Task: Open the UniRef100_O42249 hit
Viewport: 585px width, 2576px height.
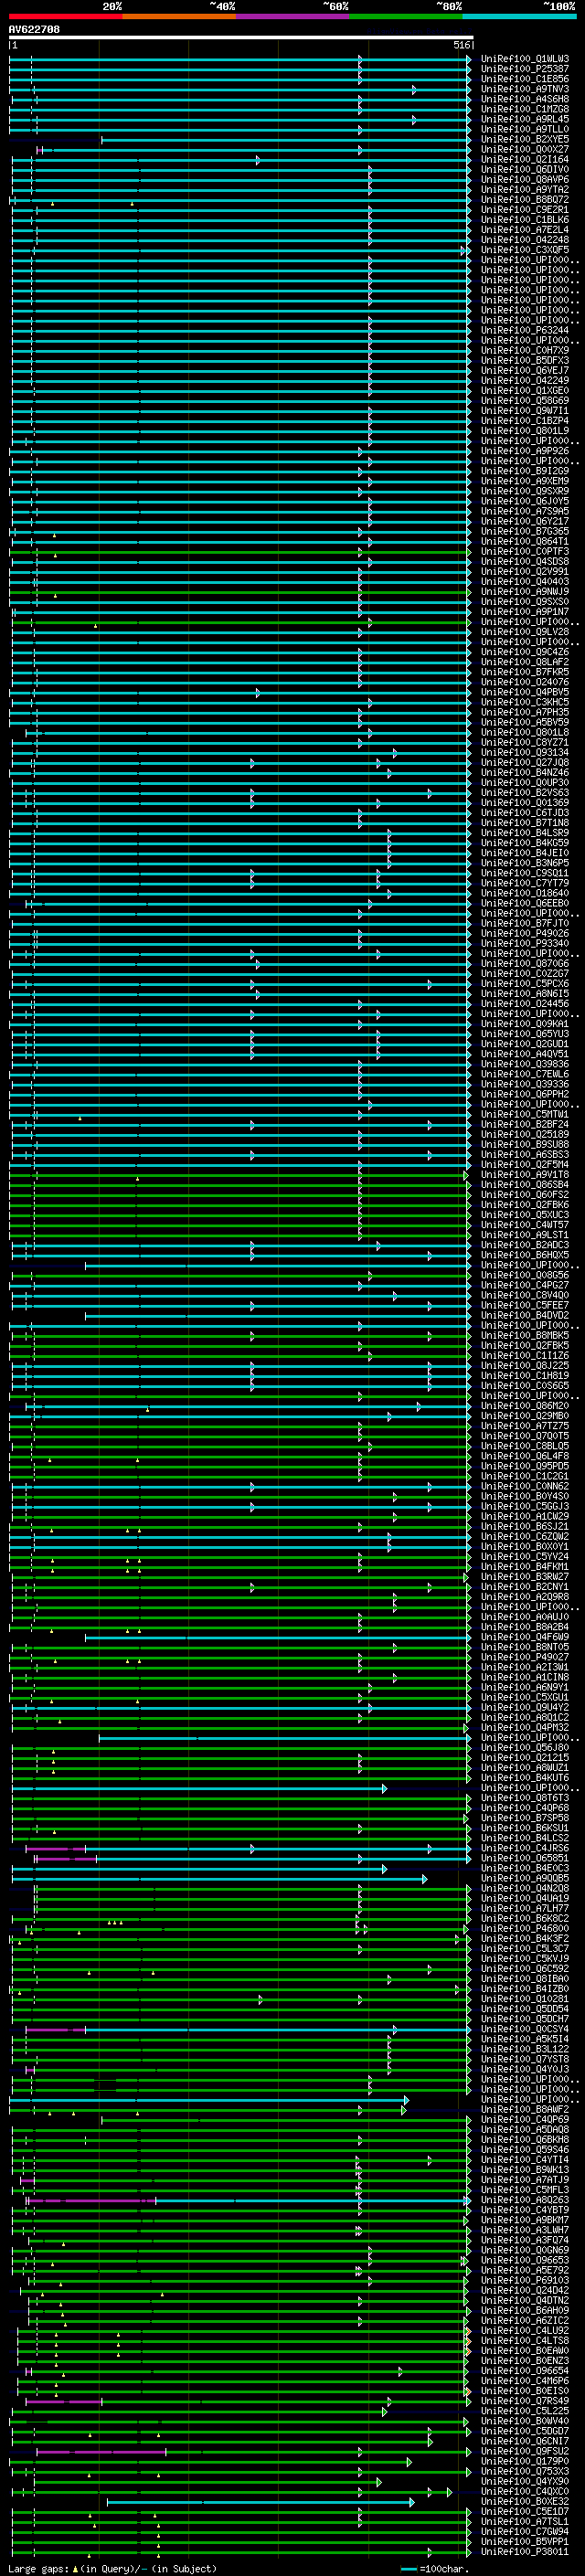Action: point(525,380)
